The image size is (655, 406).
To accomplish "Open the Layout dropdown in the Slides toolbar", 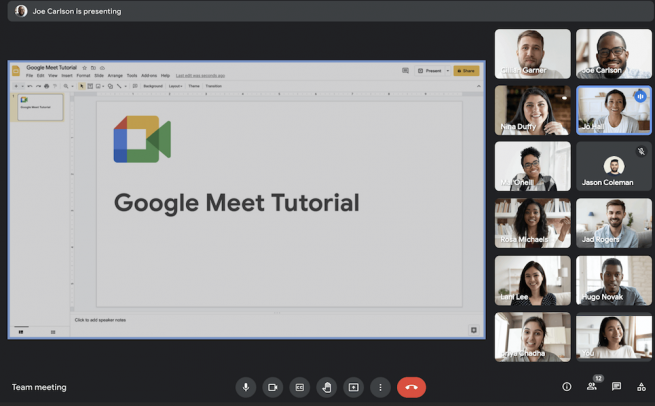I will click(175, 86).
